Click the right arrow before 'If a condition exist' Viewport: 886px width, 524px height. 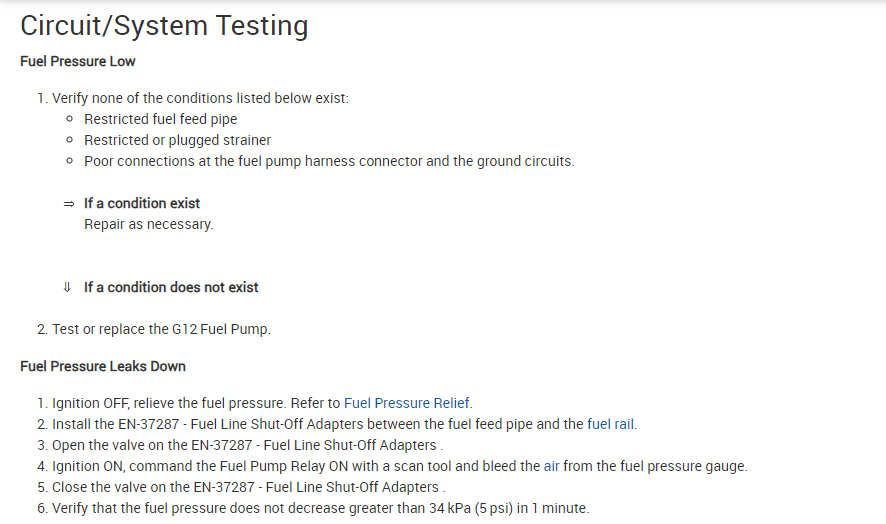tap(68, 204)
